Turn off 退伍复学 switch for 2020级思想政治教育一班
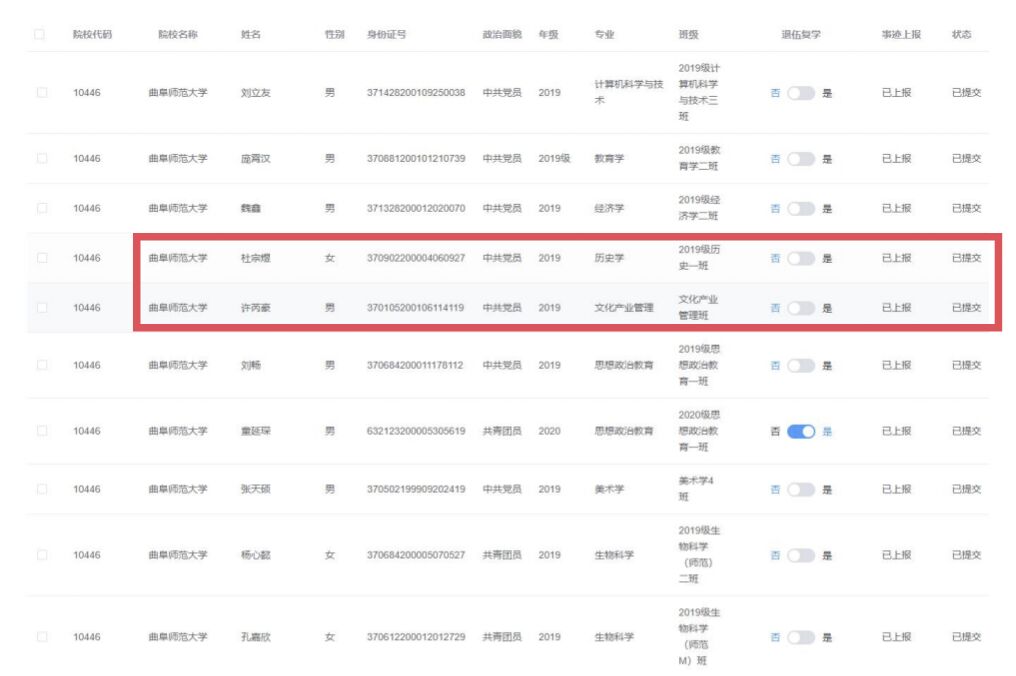The height and width of the screenshot is (676, 1016). point(801,431)
